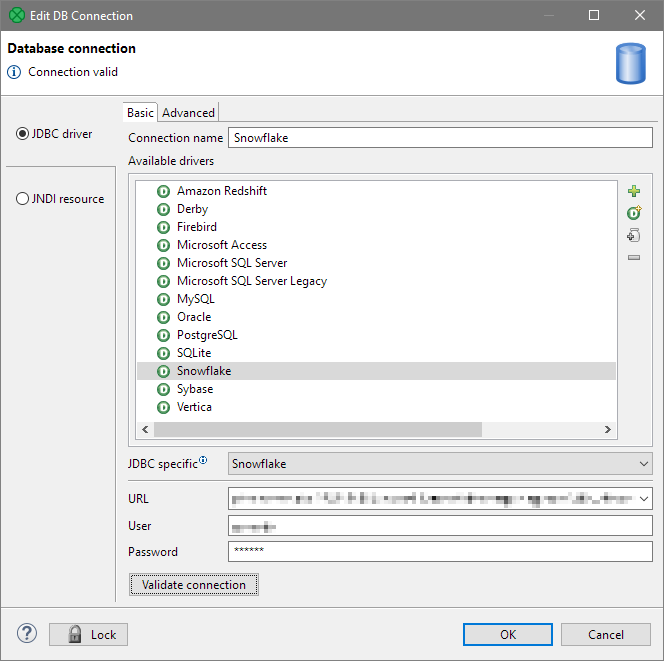Image resolution: width=664 pixels, height=661 pixels.
Task: Click the Microsoft SQL Server Legacy driver icon
Action: [163, 281]
